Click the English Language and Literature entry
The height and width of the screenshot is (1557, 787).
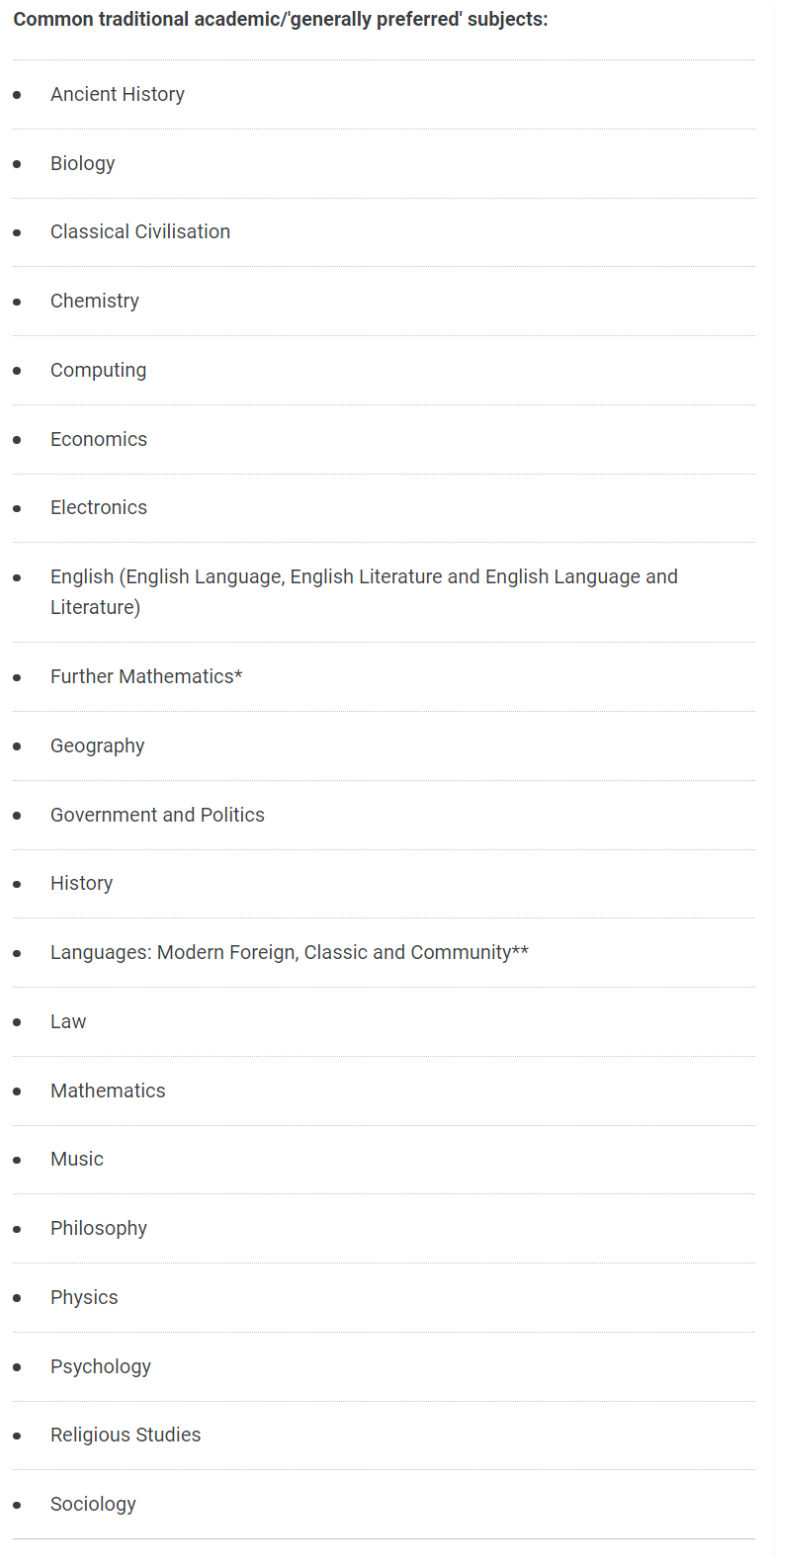(364, 591)
